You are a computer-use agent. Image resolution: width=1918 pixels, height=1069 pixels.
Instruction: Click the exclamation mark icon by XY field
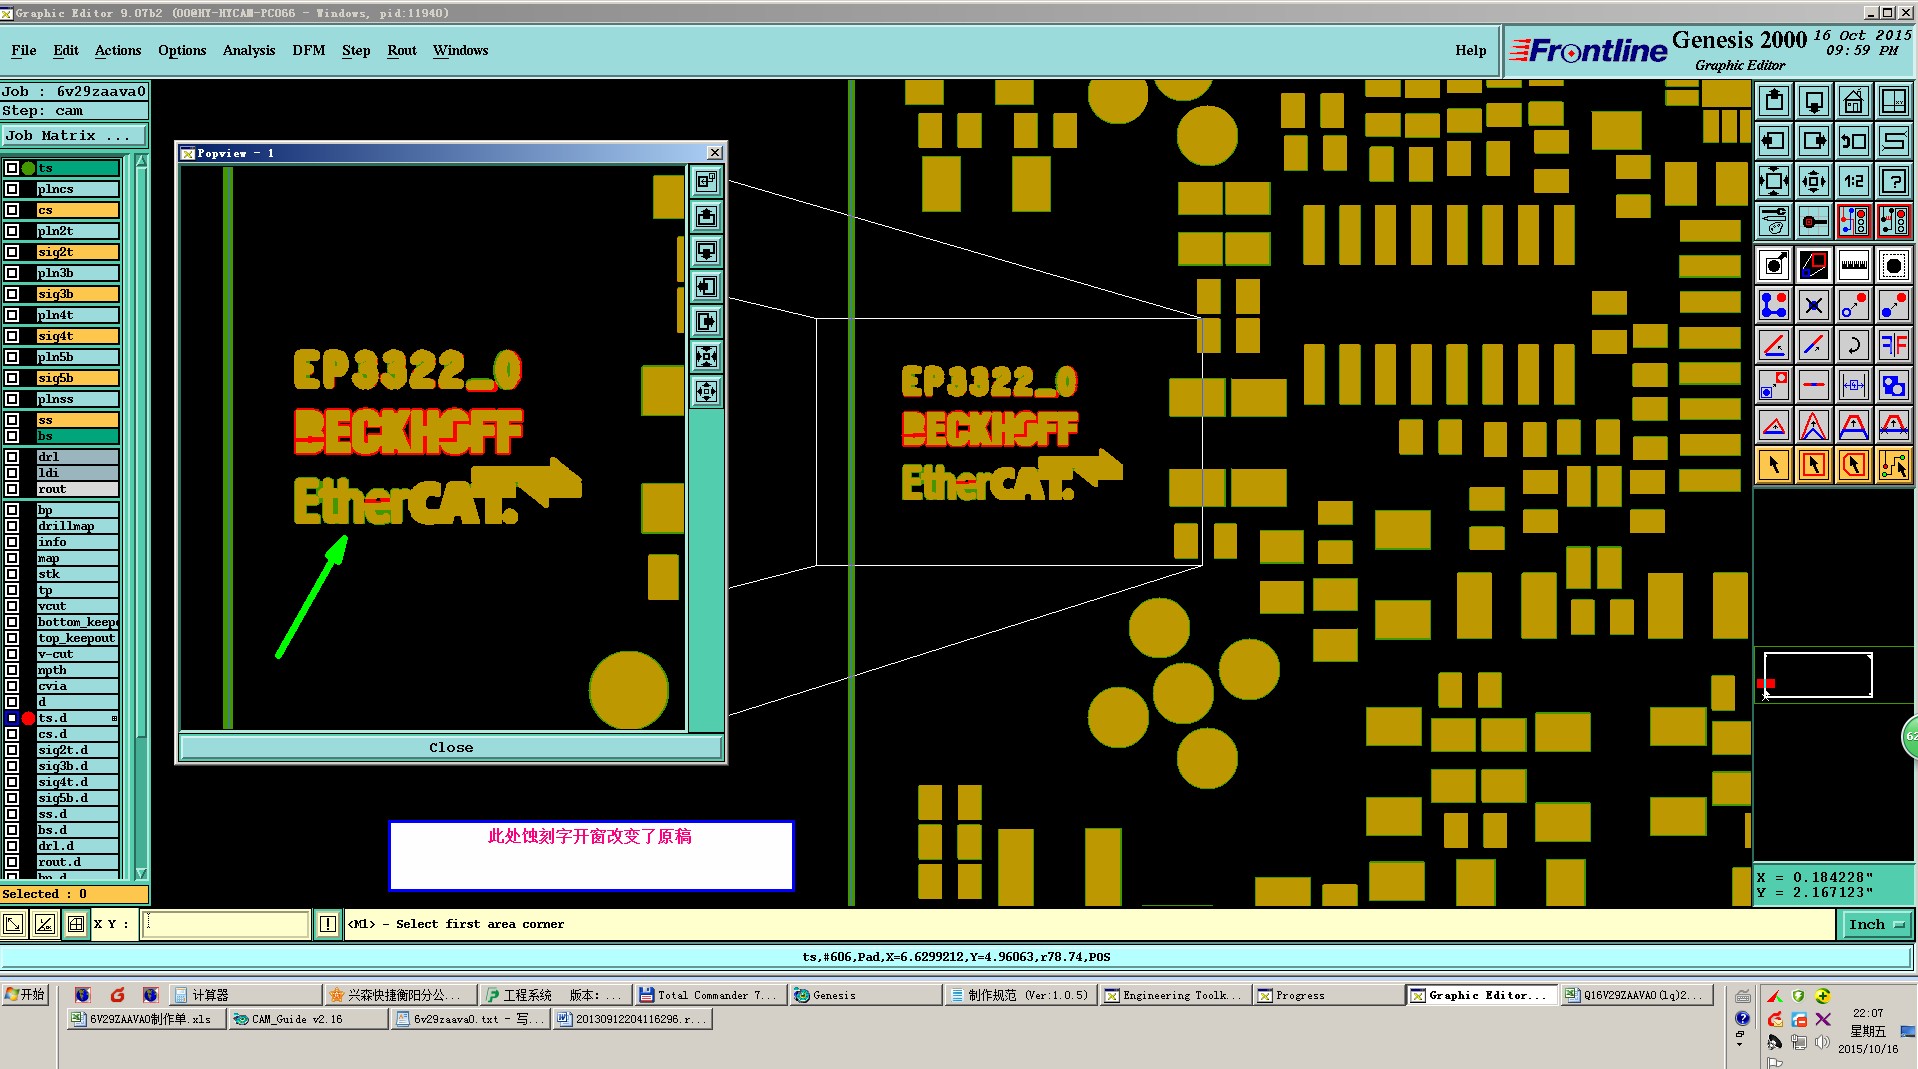pyautogui.click(x=328, y=924)
